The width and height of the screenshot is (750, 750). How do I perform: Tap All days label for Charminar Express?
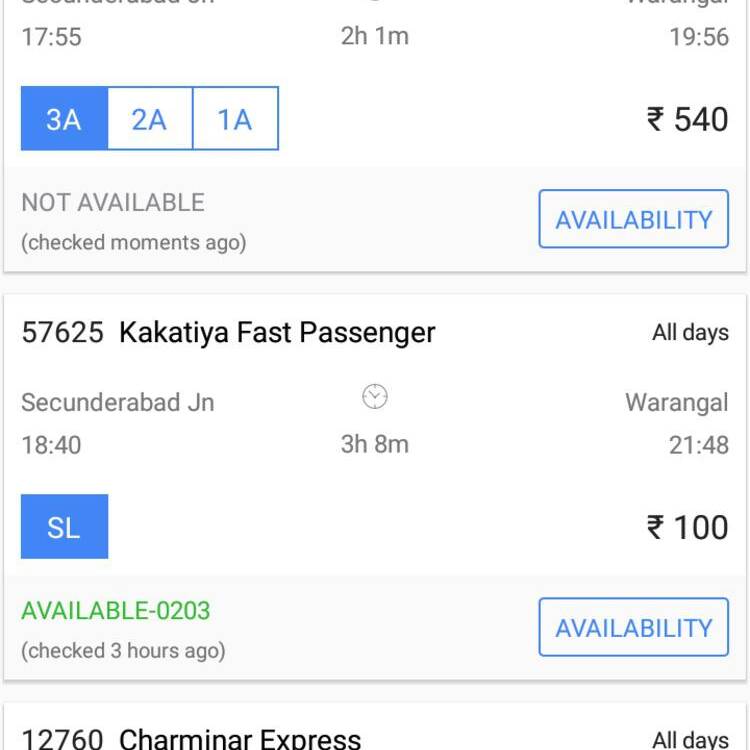[x=690, y=739]
